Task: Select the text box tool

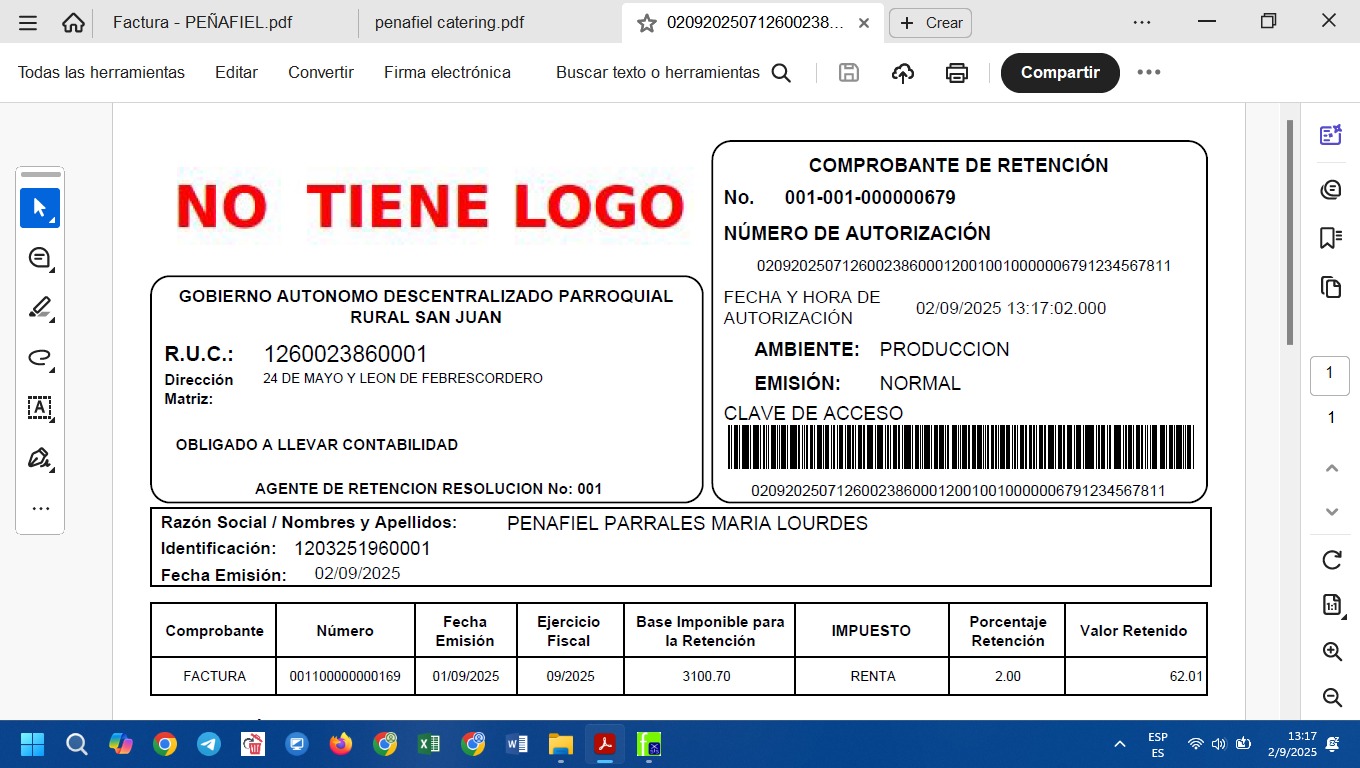Action: coord(40,408)
